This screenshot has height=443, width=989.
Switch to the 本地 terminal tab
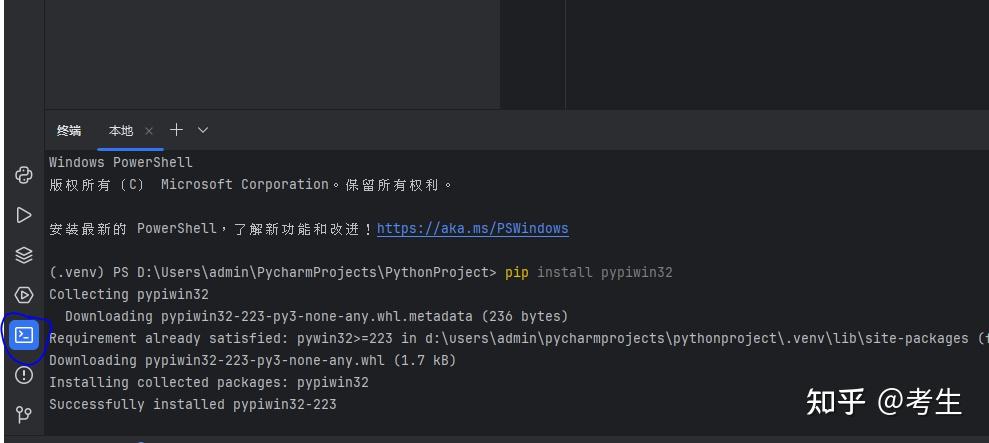coord(121,131)
